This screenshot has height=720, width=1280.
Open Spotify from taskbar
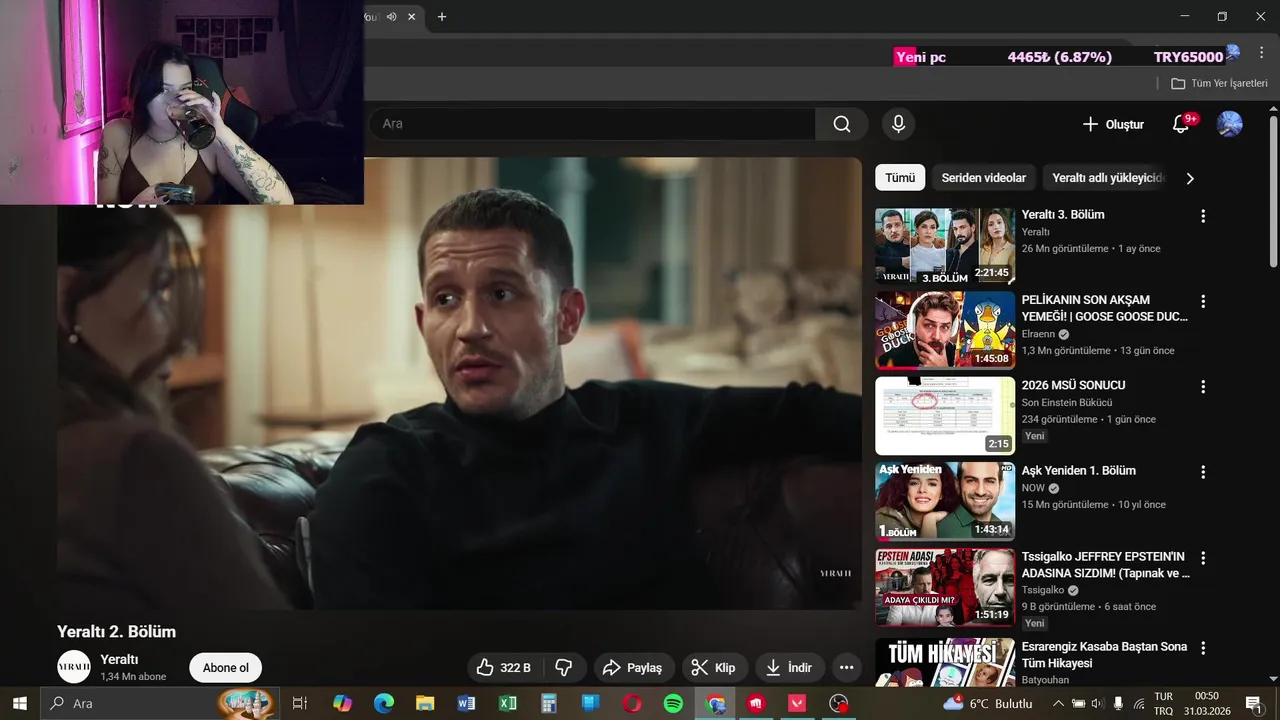pyautogui.click(x=673, y=703)
